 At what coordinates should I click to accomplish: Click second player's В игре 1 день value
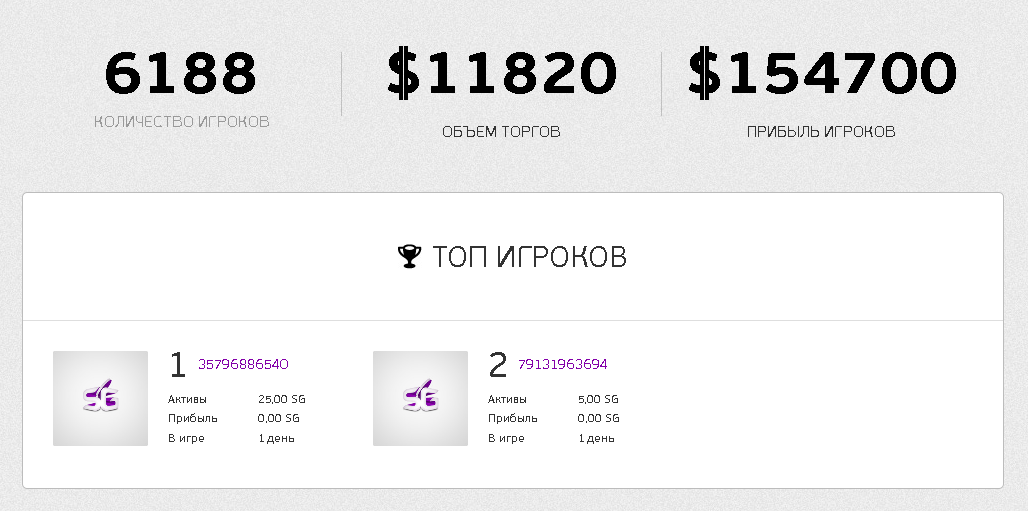(x=596, y=438)
